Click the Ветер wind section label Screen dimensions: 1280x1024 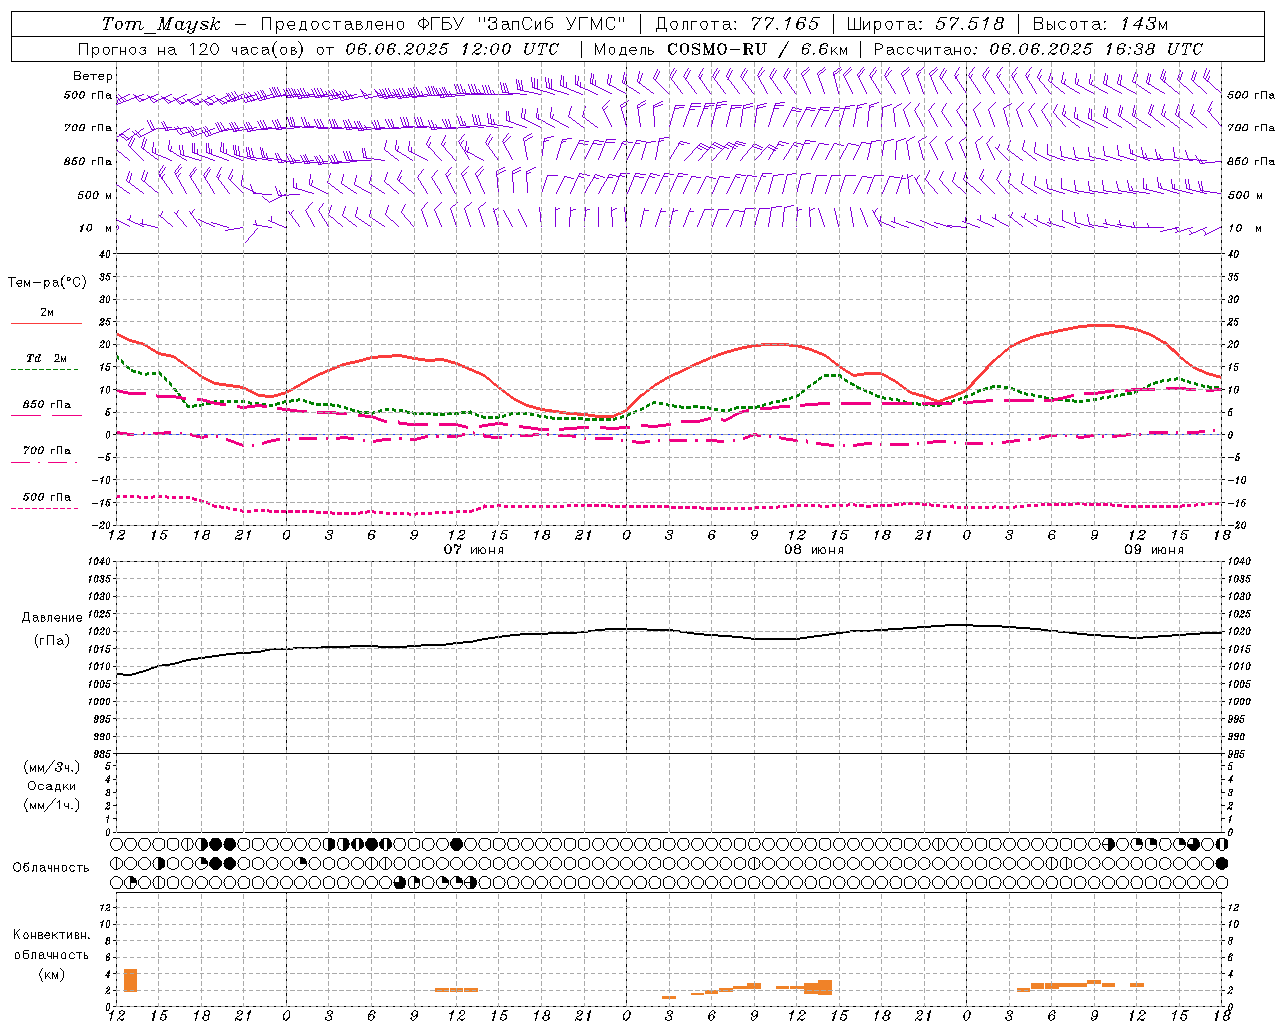[x=93, y=76]
